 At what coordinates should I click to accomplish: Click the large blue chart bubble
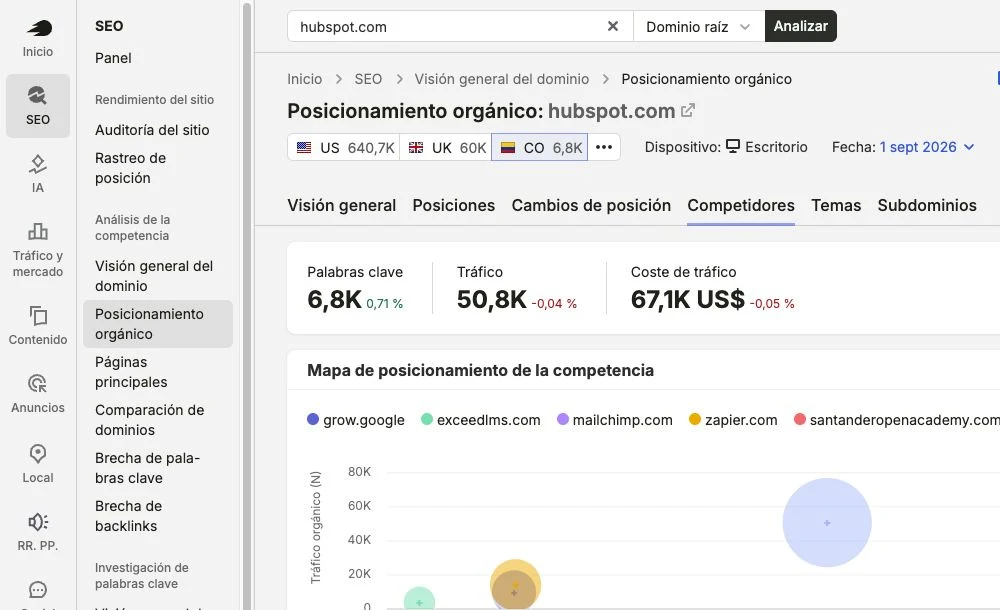point(827,523)
